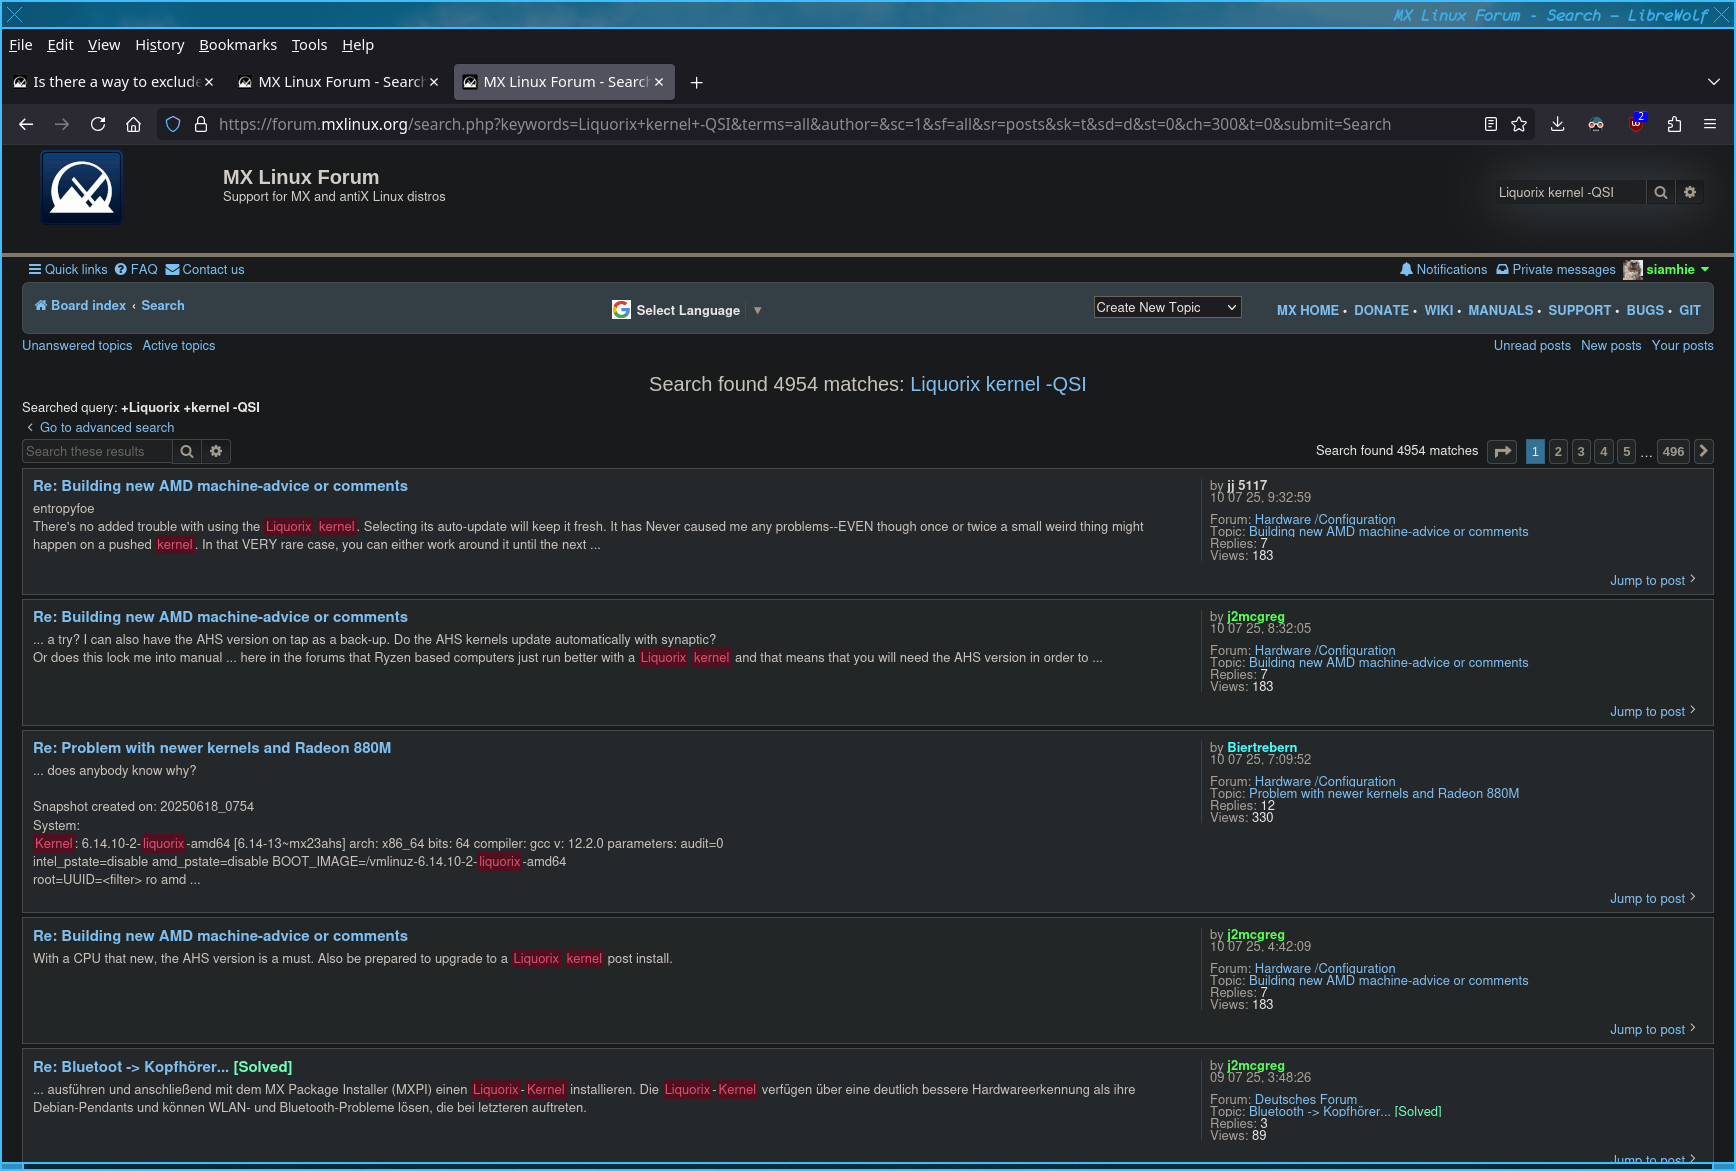The image size is (1736, 1171).
Task: Open the WIKI link
Action: (1439, 310)
